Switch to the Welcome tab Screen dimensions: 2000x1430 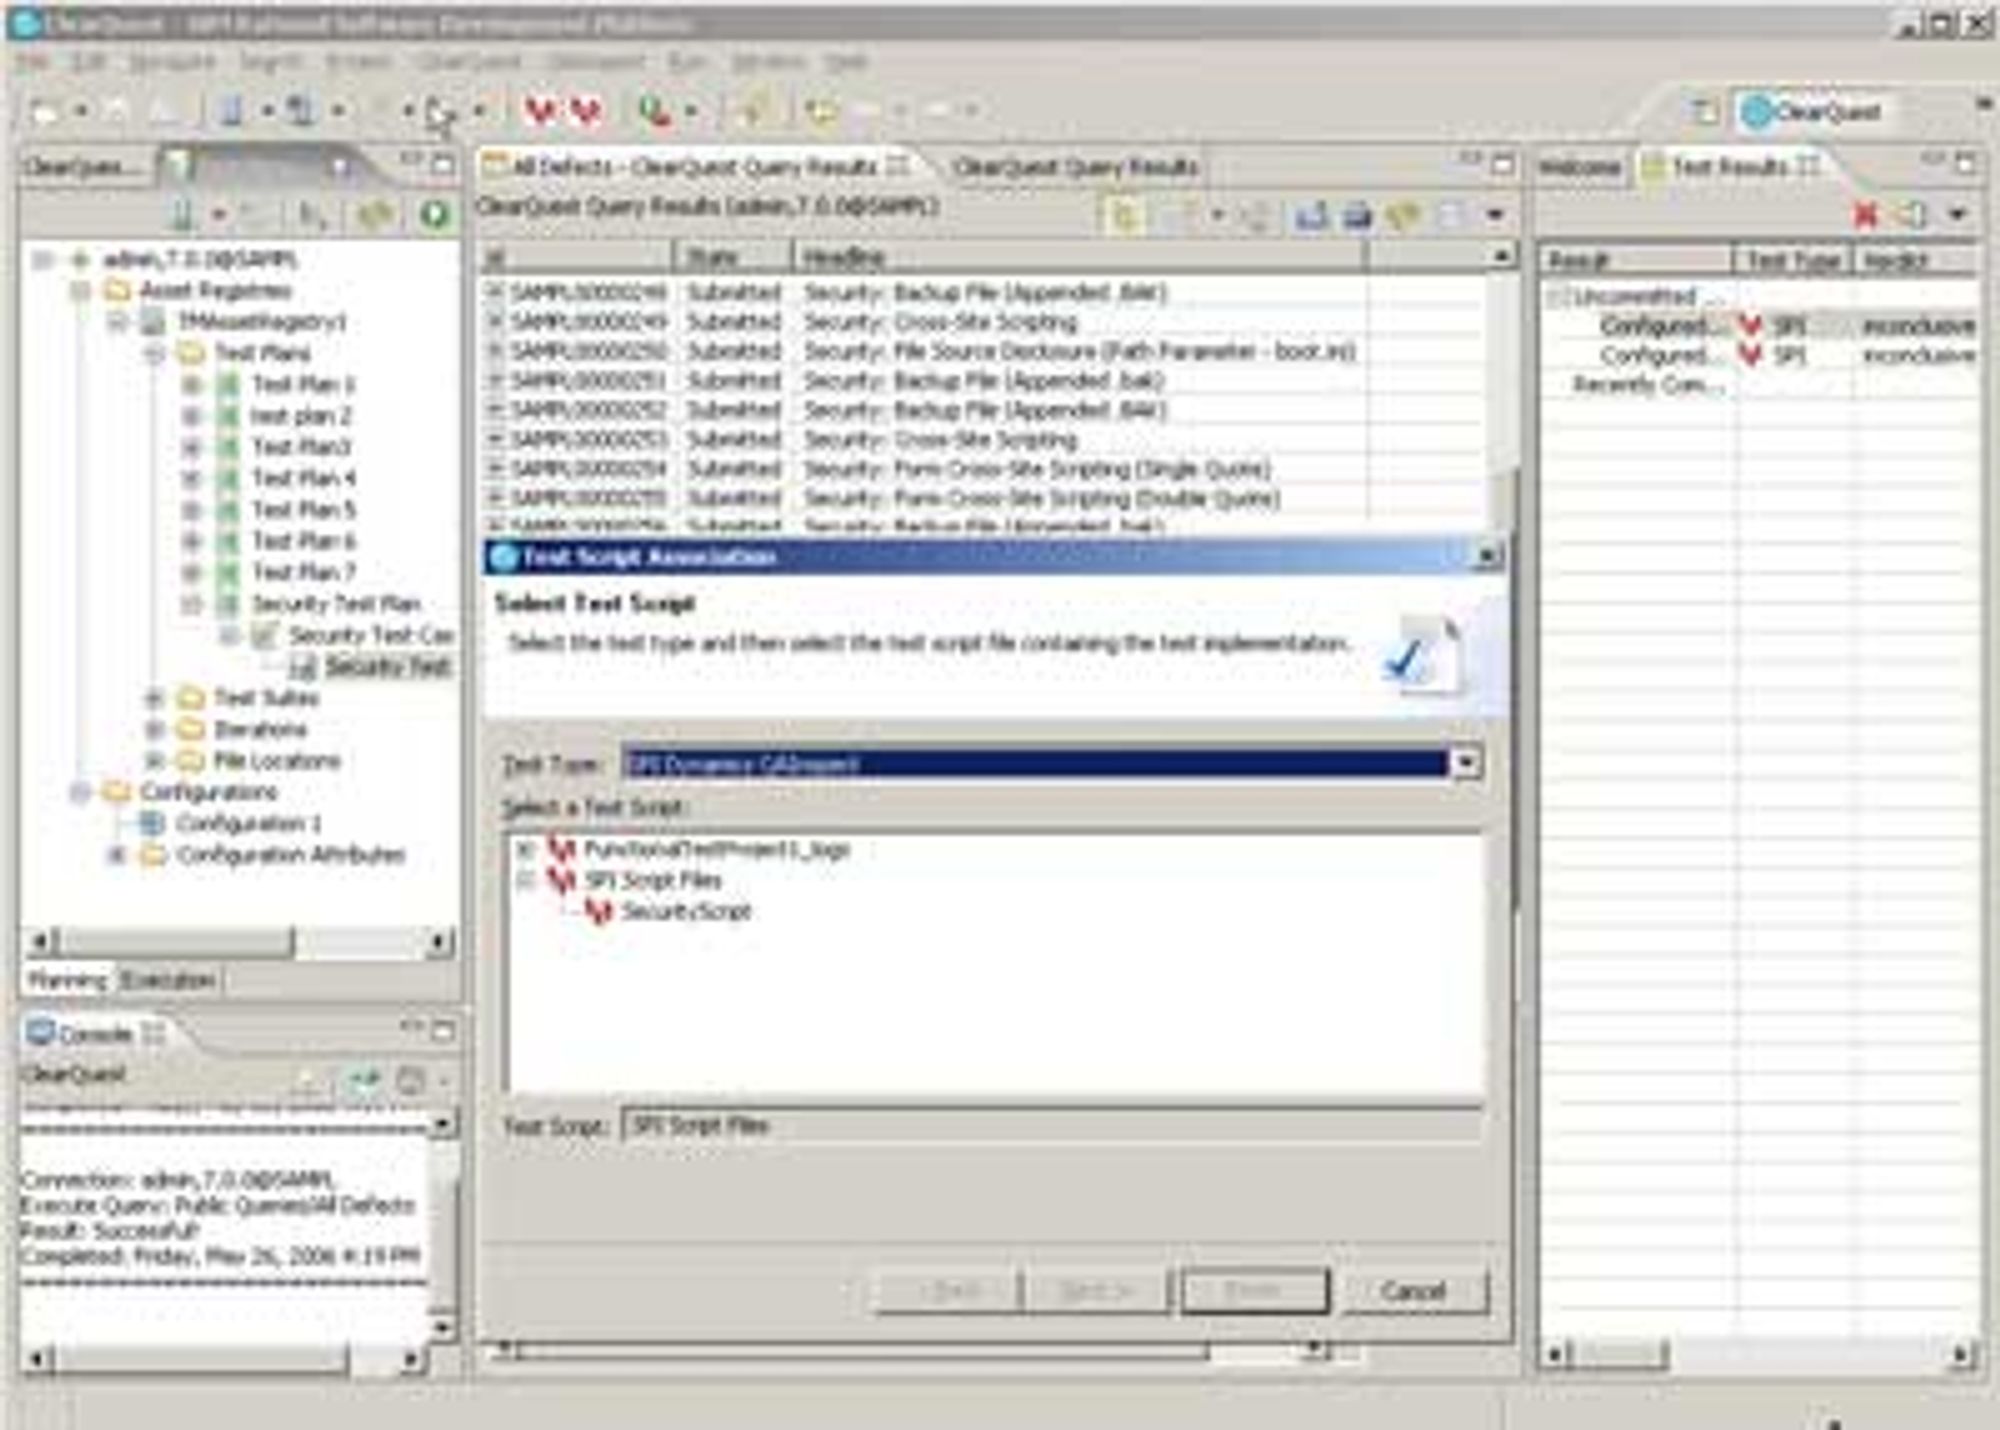[1579, 166]
